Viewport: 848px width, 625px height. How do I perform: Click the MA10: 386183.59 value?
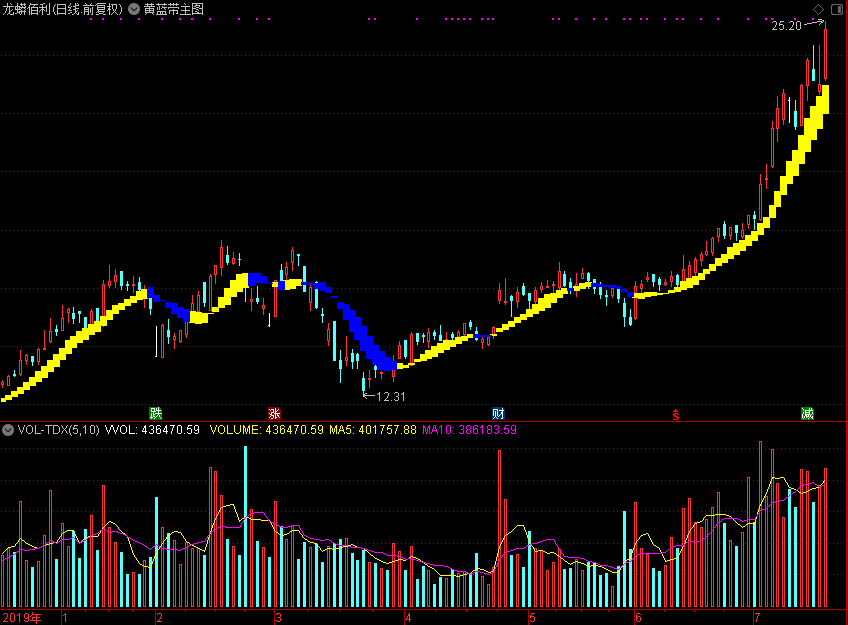click(469, 430)
